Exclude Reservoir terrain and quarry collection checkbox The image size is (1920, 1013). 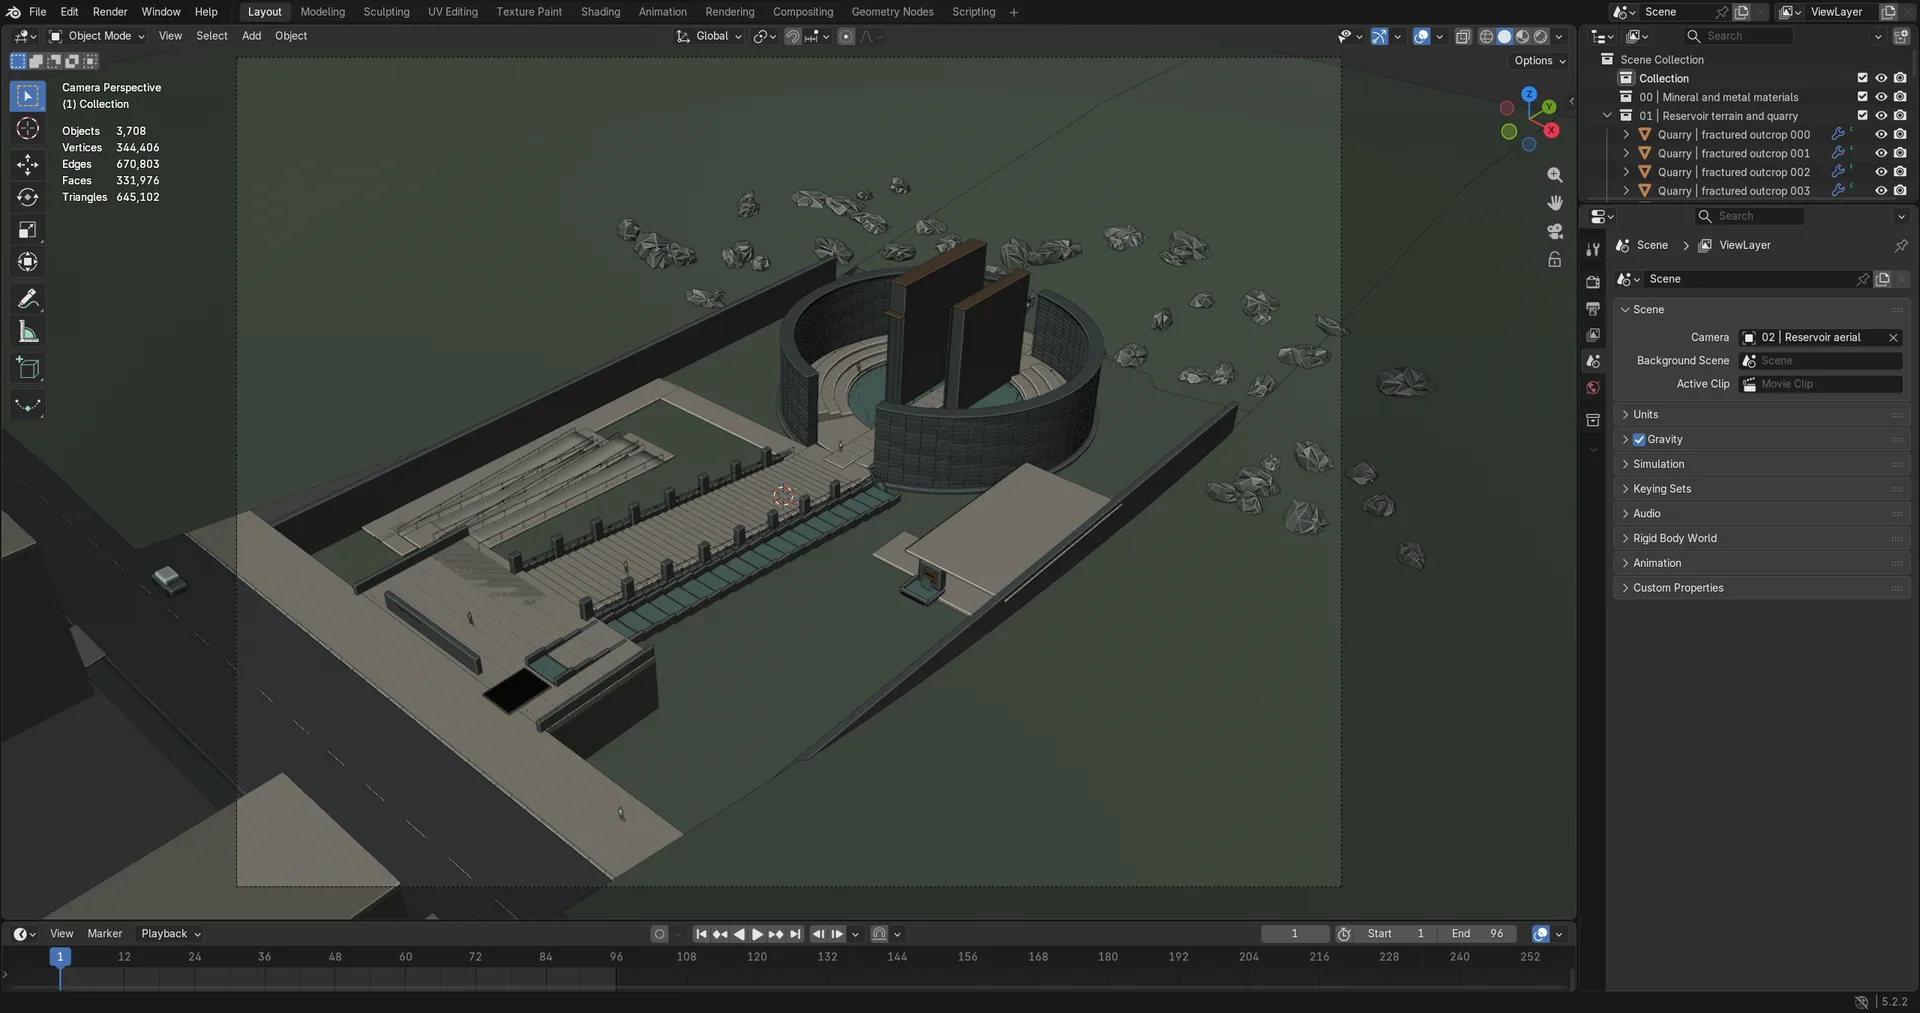1862,116
